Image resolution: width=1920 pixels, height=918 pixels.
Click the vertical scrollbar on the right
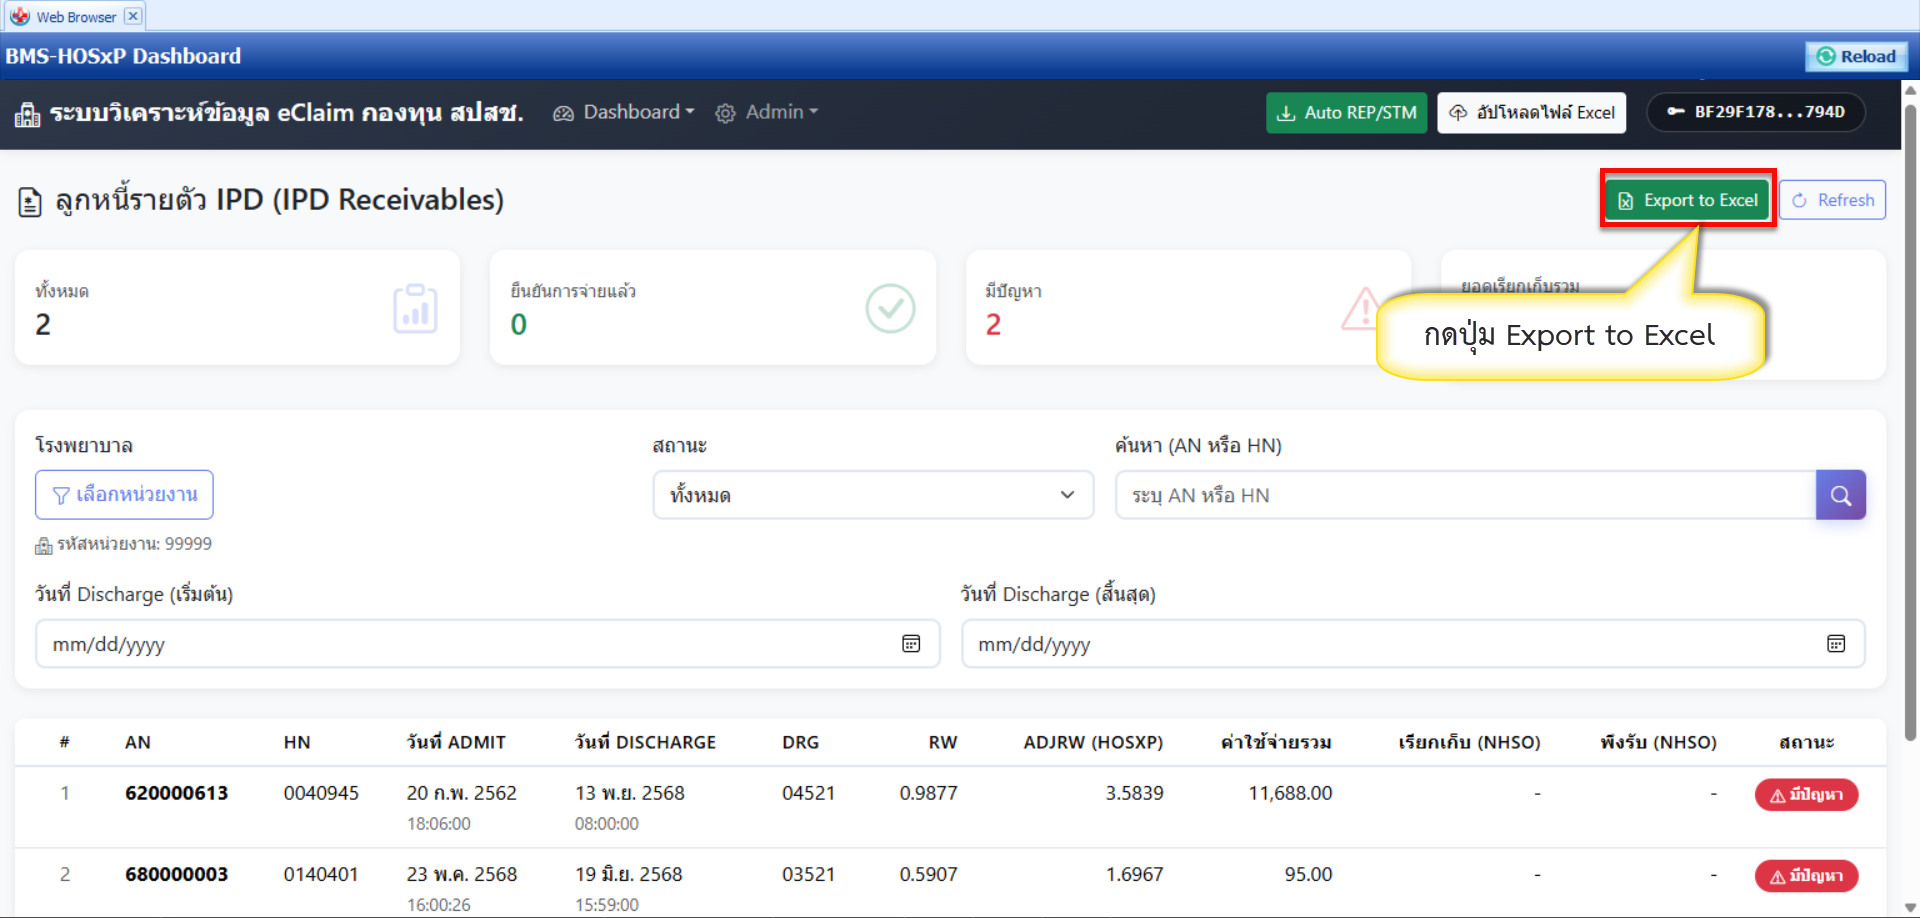[1910, 420]
